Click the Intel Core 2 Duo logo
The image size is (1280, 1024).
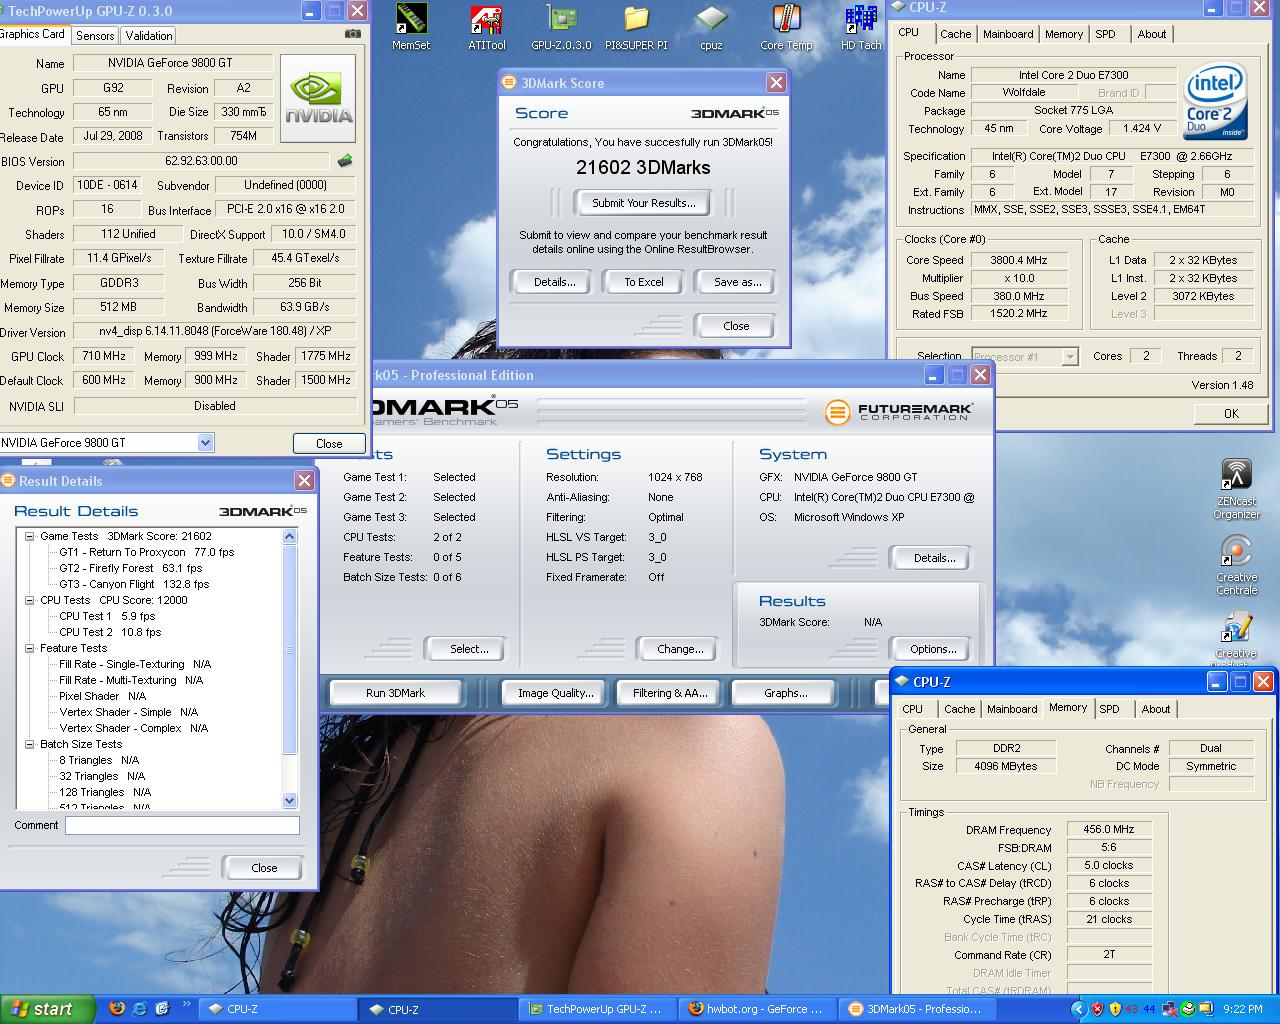(x=1215, y=102)
